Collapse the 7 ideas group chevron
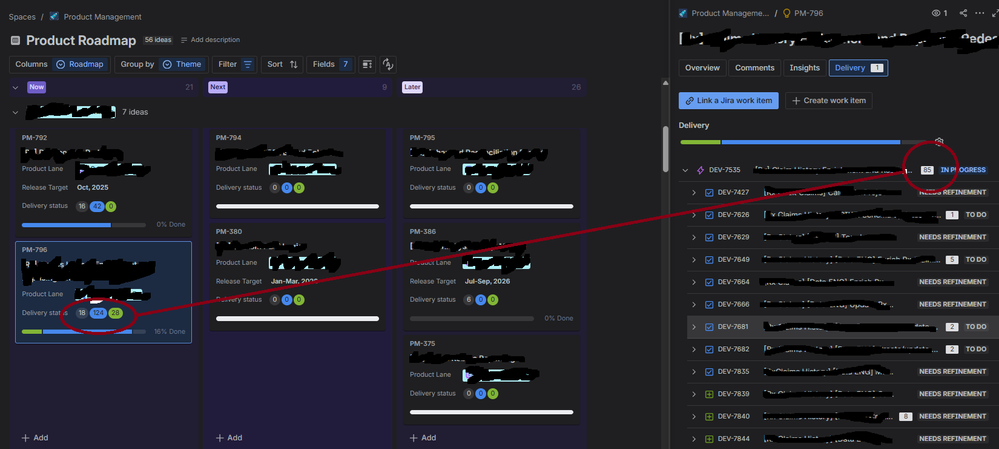 [15, 112]
